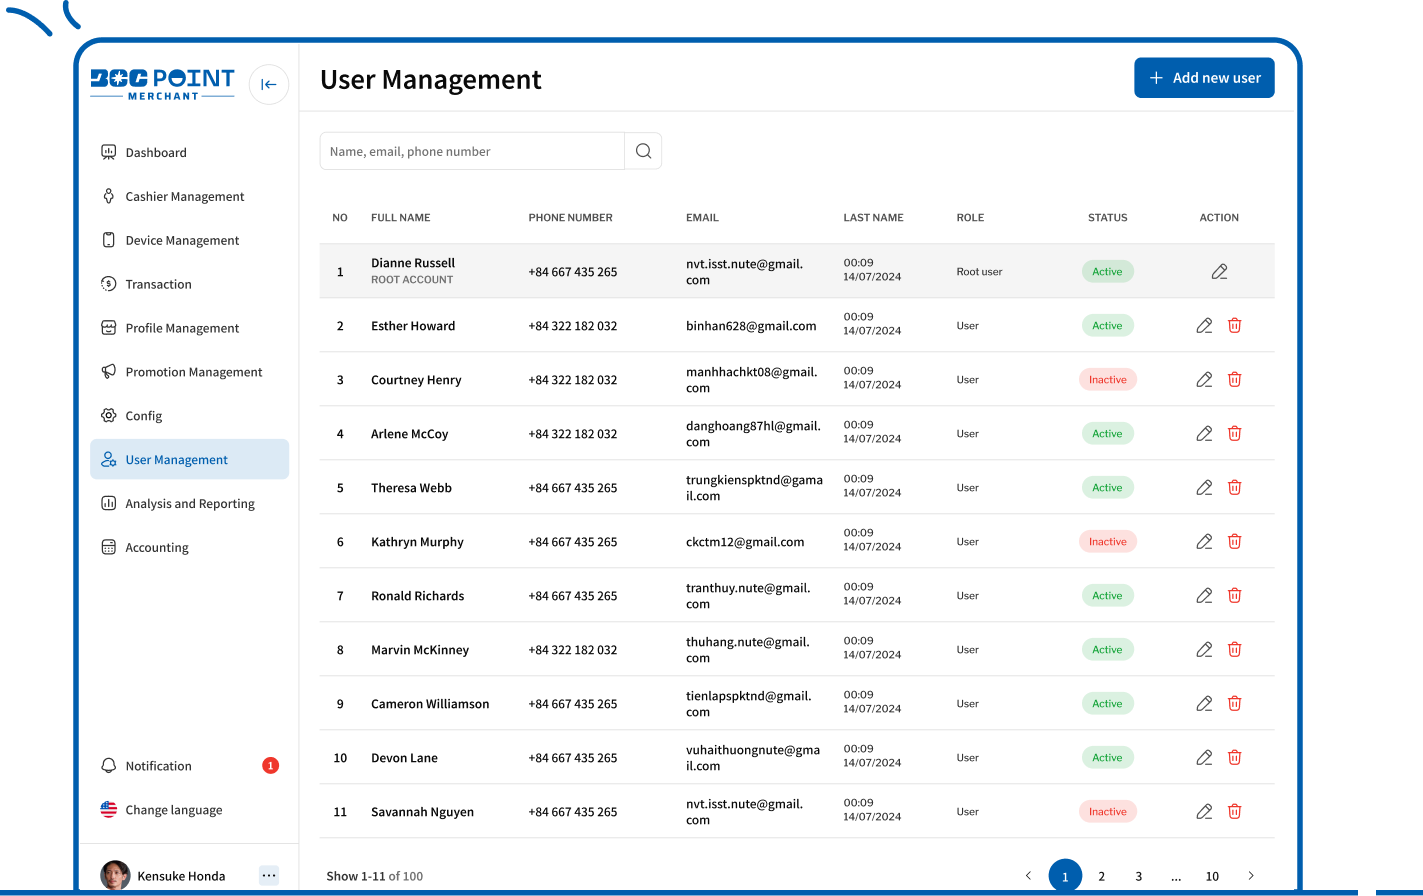Edit Devon Lane's user record
Screen dimensions: 1423x896
click(x=1204, y=758)
